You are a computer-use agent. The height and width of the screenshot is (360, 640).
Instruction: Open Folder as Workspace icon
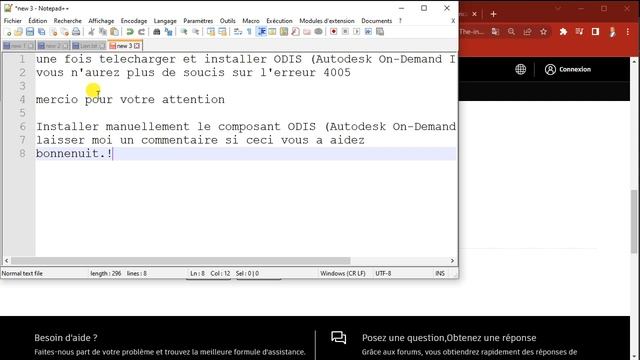click(x=307, y=32)
